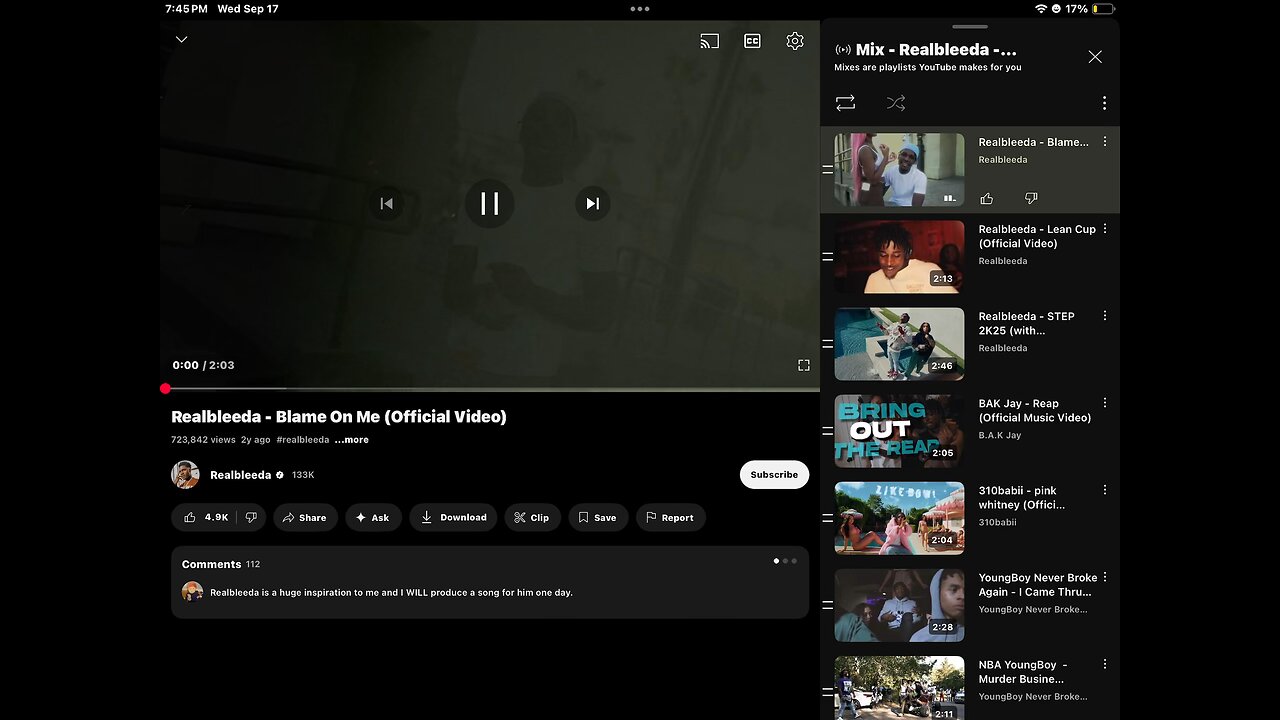This screenshot has height=720, width=1280.
Task: Seek along the video progress bar
Action: point(490,389)
